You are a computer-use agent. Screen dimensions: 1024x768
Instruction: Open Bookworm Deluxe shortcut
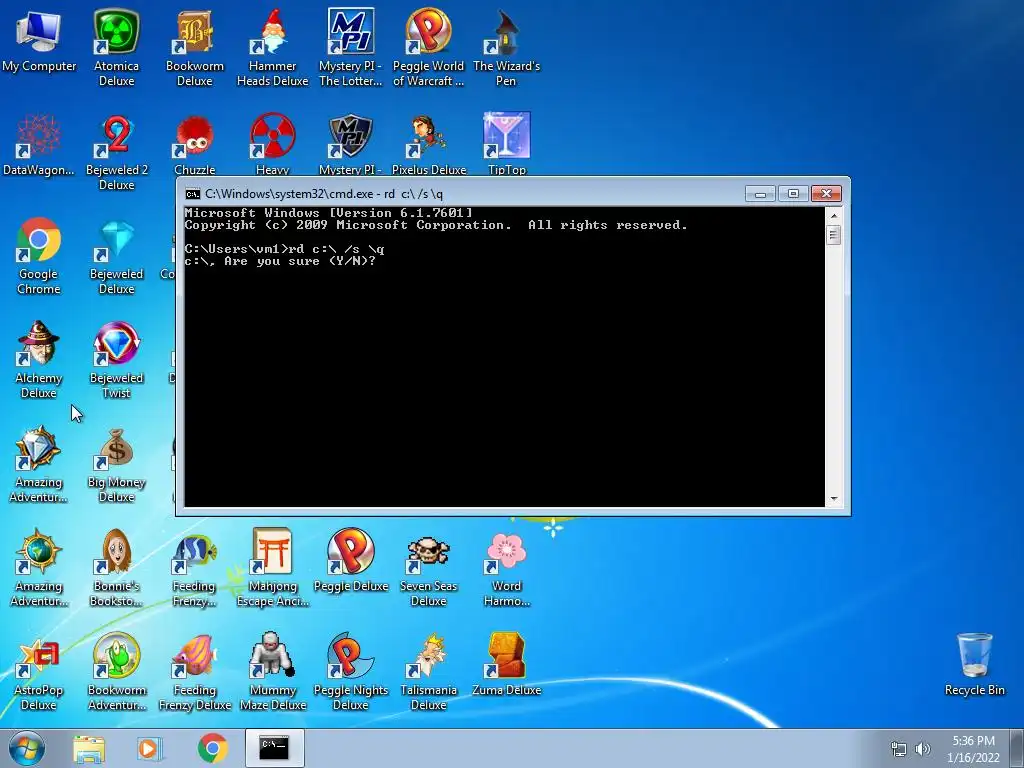(x=195, y=47)
